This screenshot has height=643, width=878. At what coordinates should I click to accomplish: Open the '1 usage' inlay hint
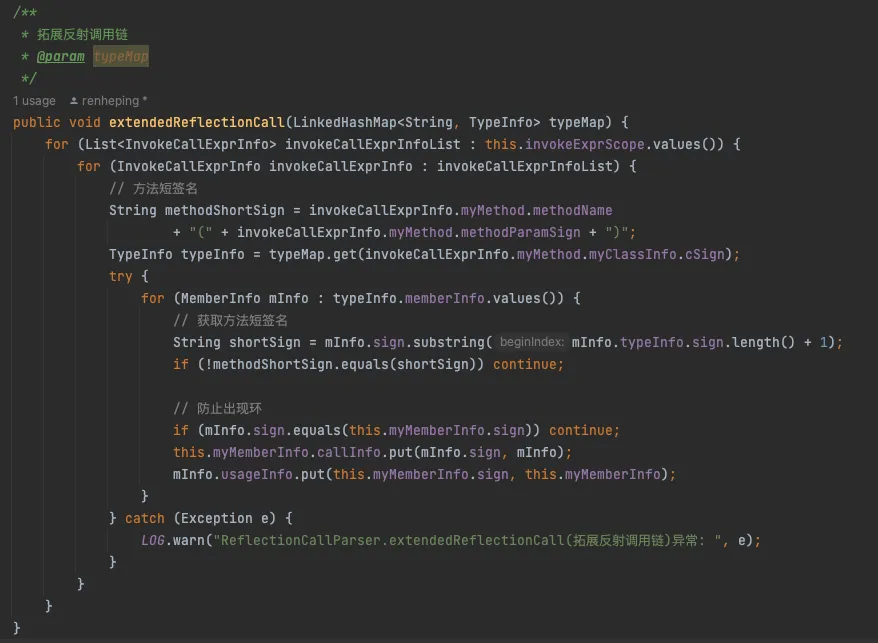pyautogui.click(x=34, y=101)
